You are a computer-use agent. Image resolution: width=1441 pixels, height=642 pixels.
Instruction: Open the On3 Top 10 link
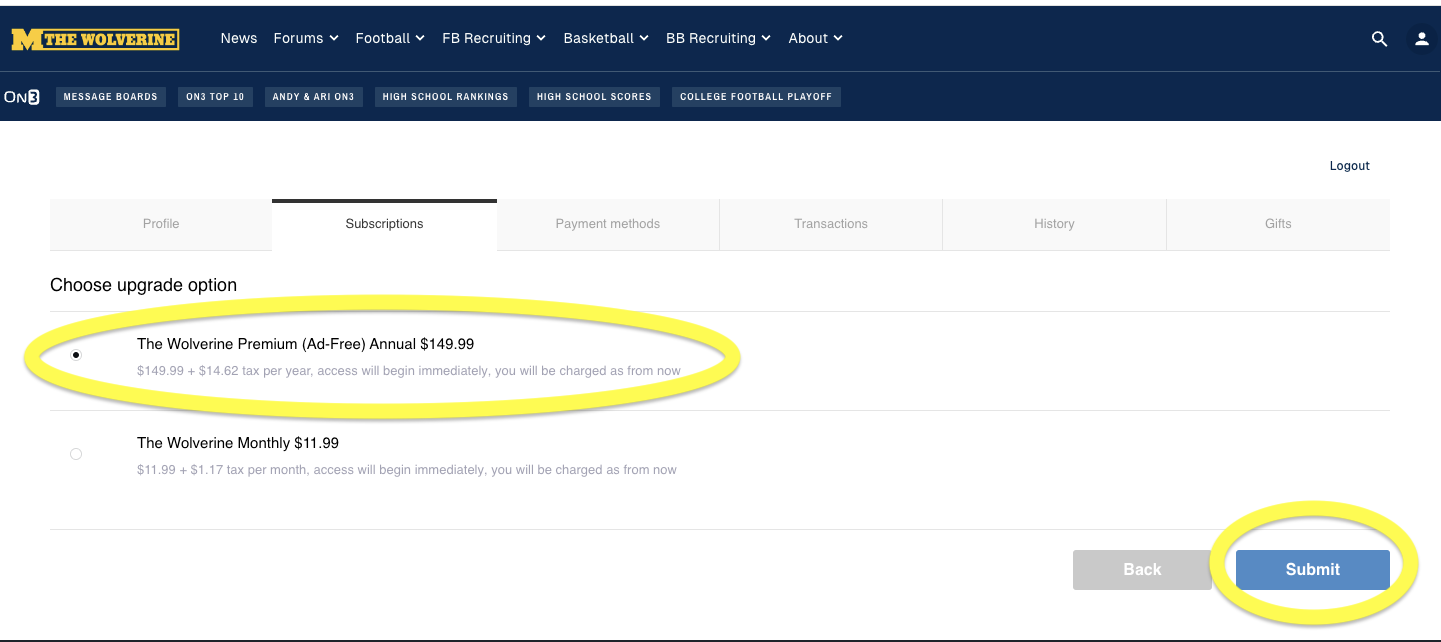click(215, 97)
